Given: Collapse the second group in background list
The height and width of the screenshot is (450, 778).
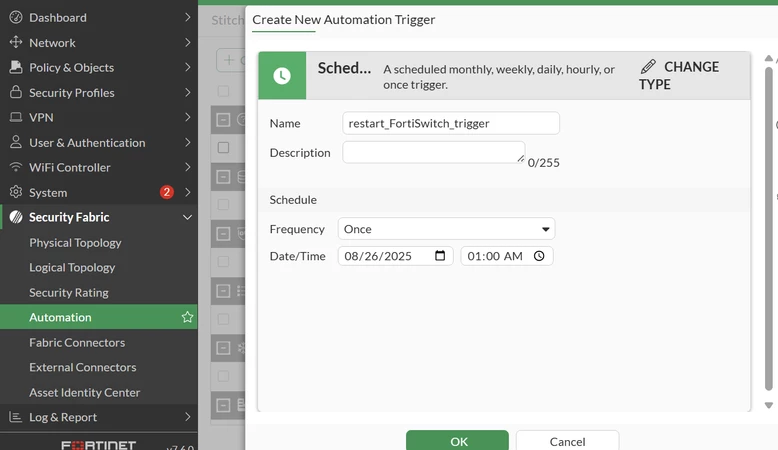Looking at the screenshot, I should pos(223,177).
